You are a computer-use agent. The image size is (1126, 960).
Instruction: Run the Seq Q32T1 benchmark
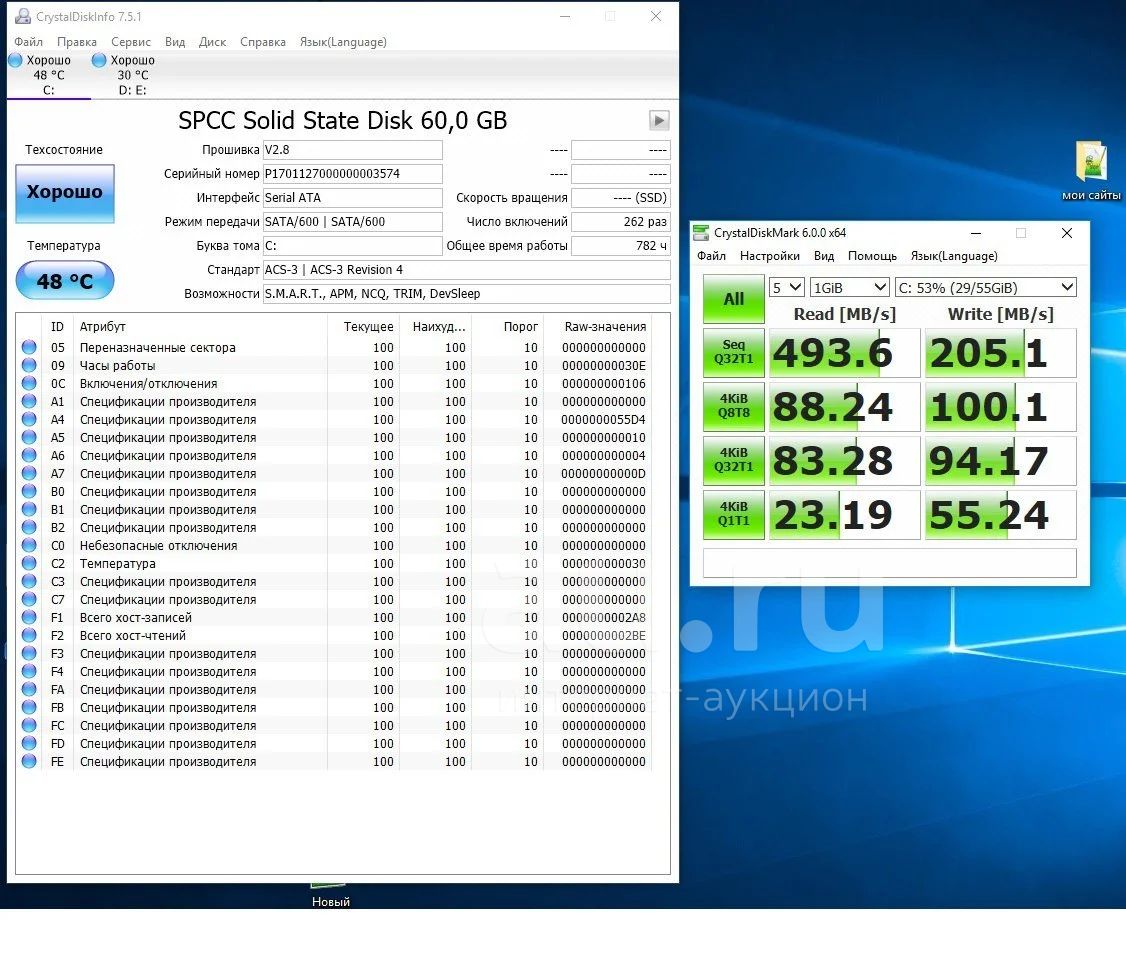tap(733, 353)
